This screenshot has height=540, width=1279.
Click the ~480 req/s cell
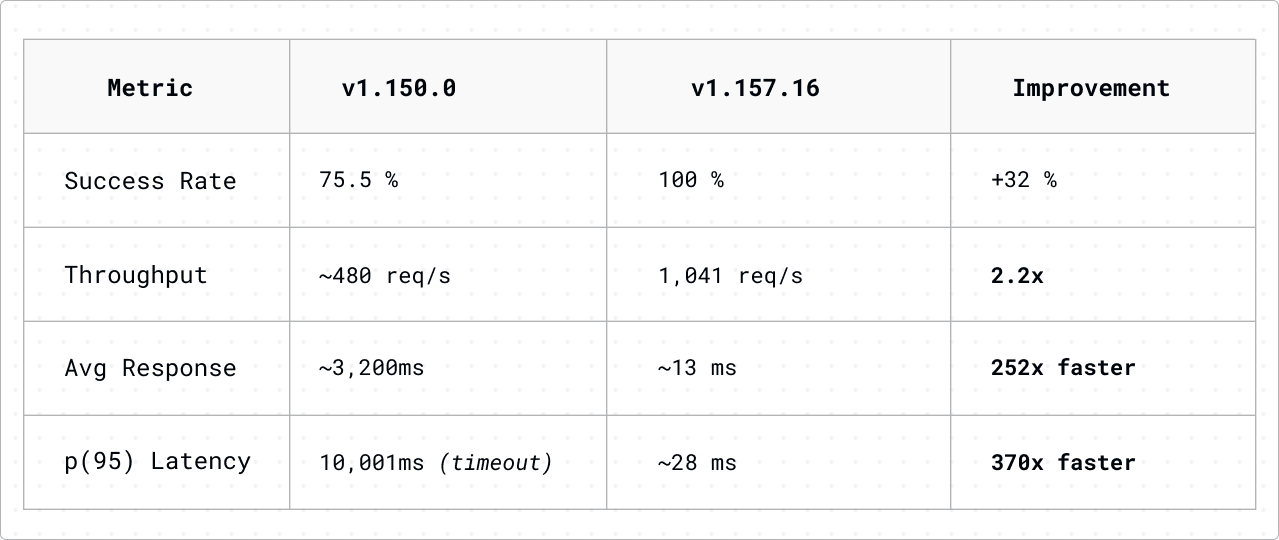(x=385, y=275)
